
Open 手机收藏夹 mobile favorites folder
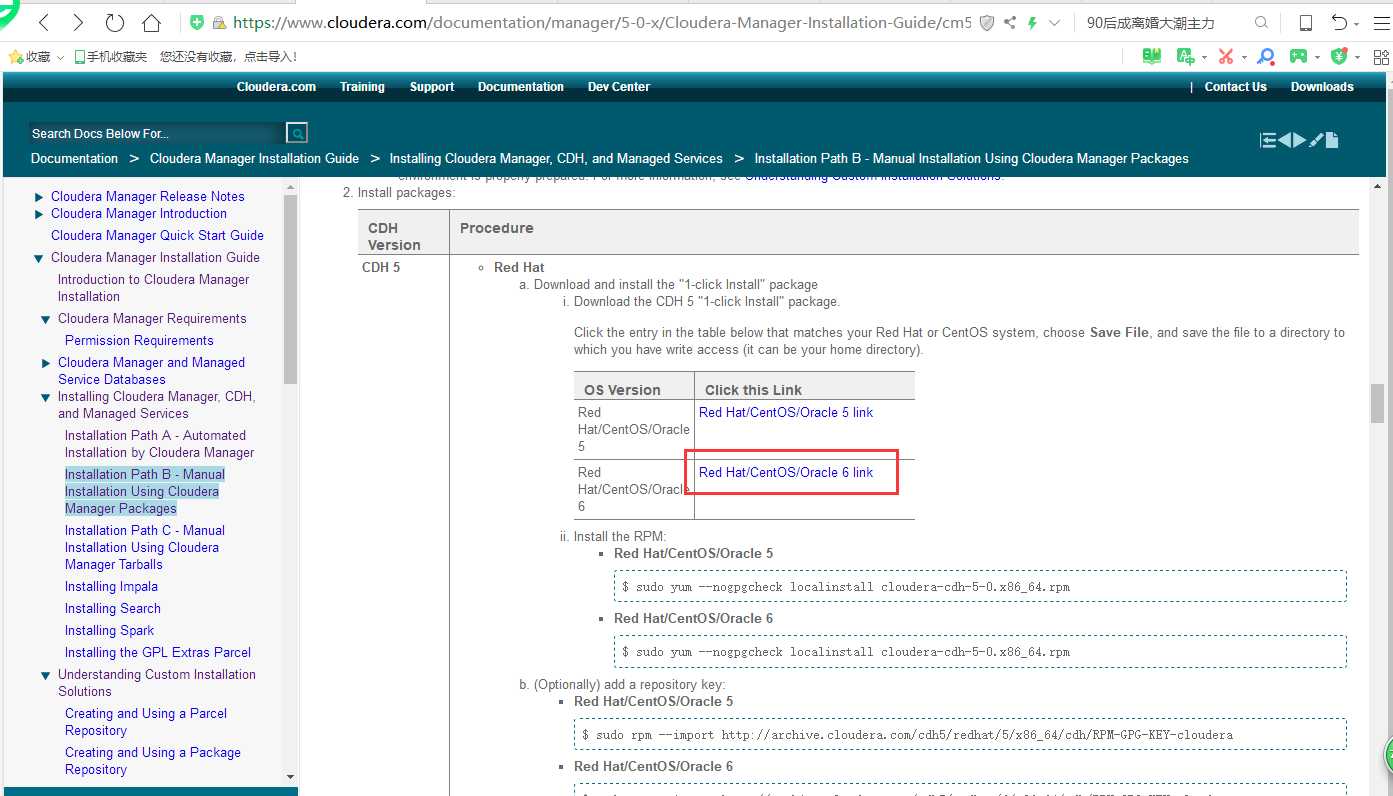click(x=111, y=57)
